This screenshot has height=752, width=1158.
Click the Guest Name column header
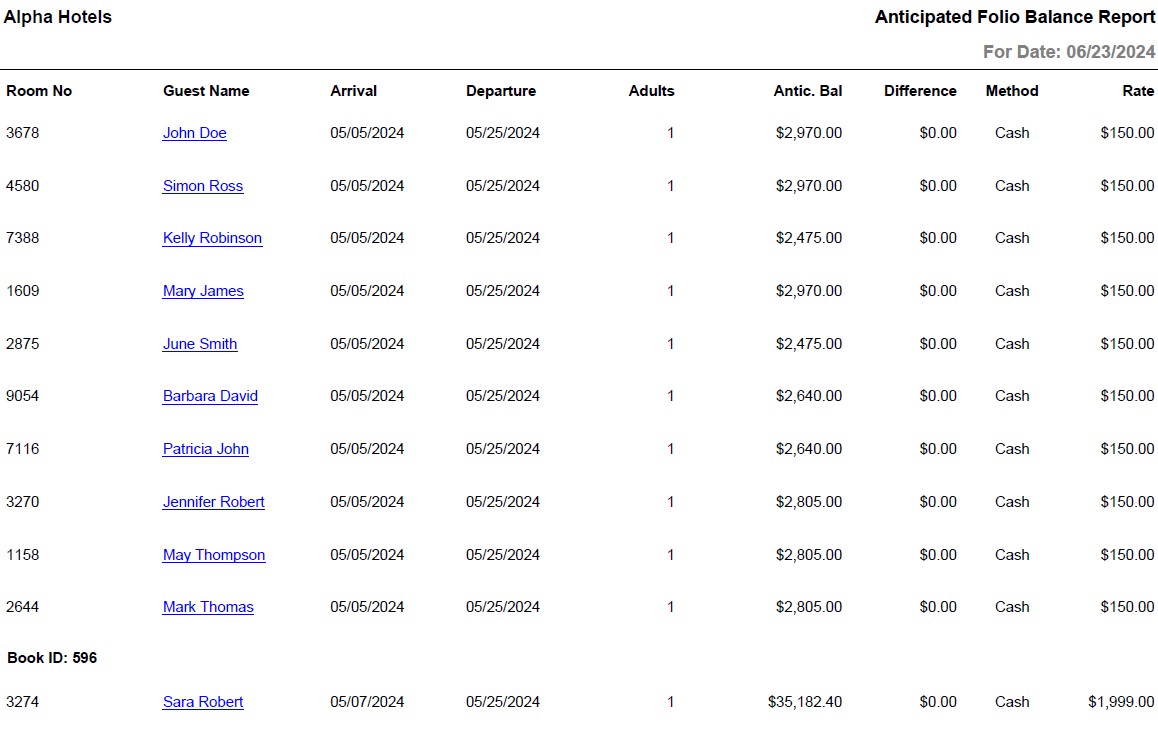(x=206, y=91)
